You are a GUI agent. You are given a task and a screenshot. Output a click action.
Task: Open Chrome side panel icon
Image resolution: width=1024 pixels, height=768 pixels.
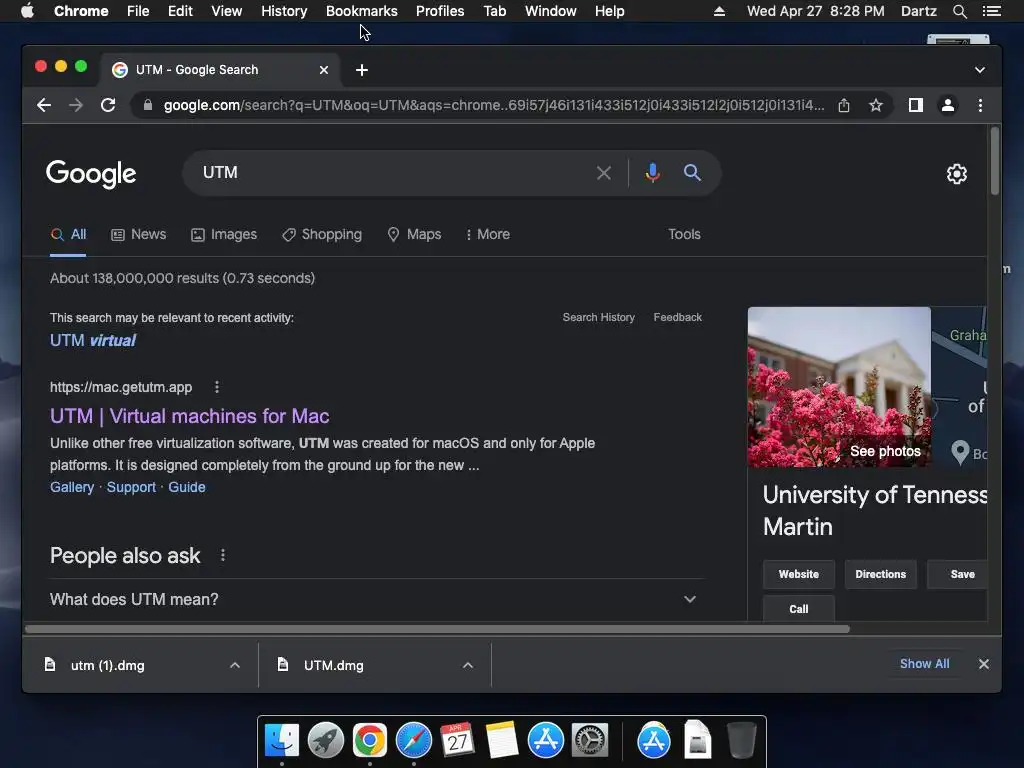(916, 105)
